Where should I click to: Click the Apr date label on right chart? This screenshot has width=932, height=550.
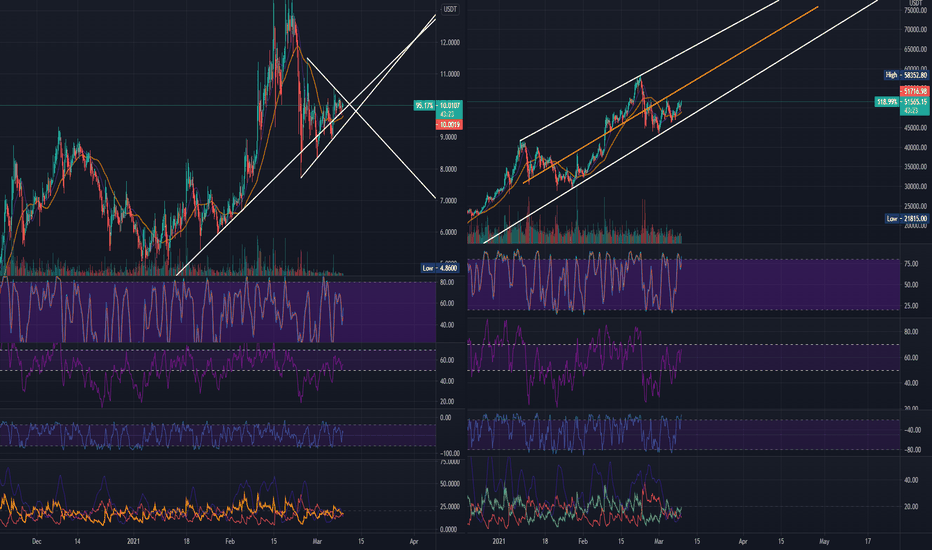coord(743,542)
